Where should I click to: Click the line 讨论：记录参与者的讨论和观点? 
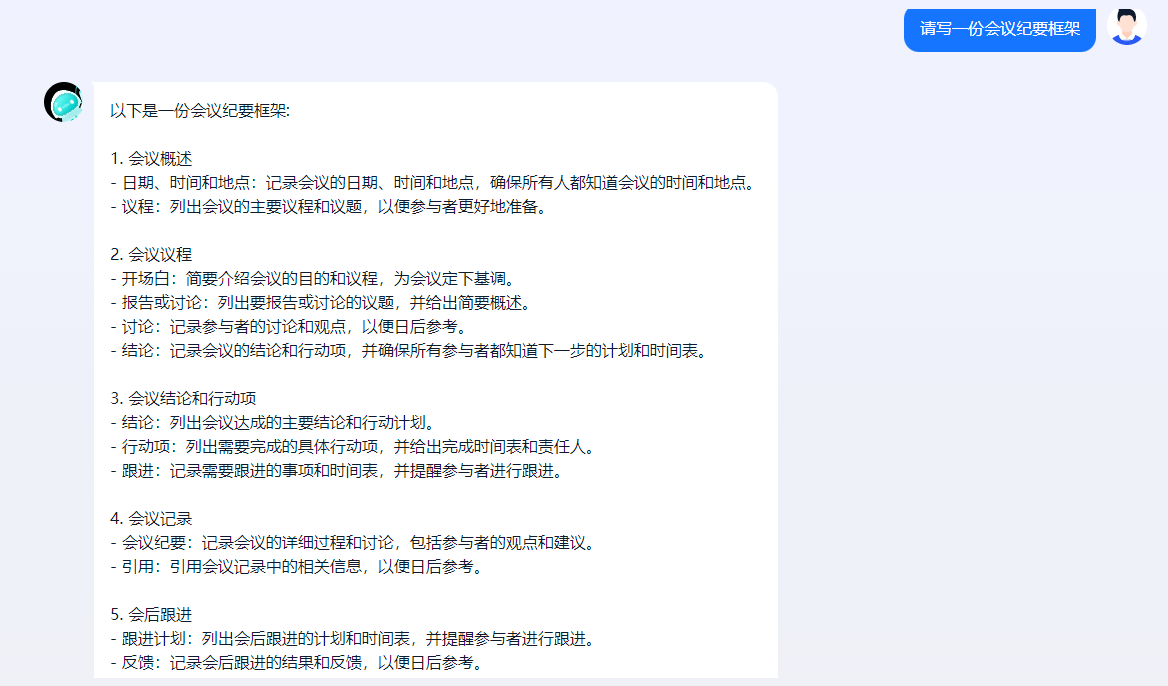point(290,327)
